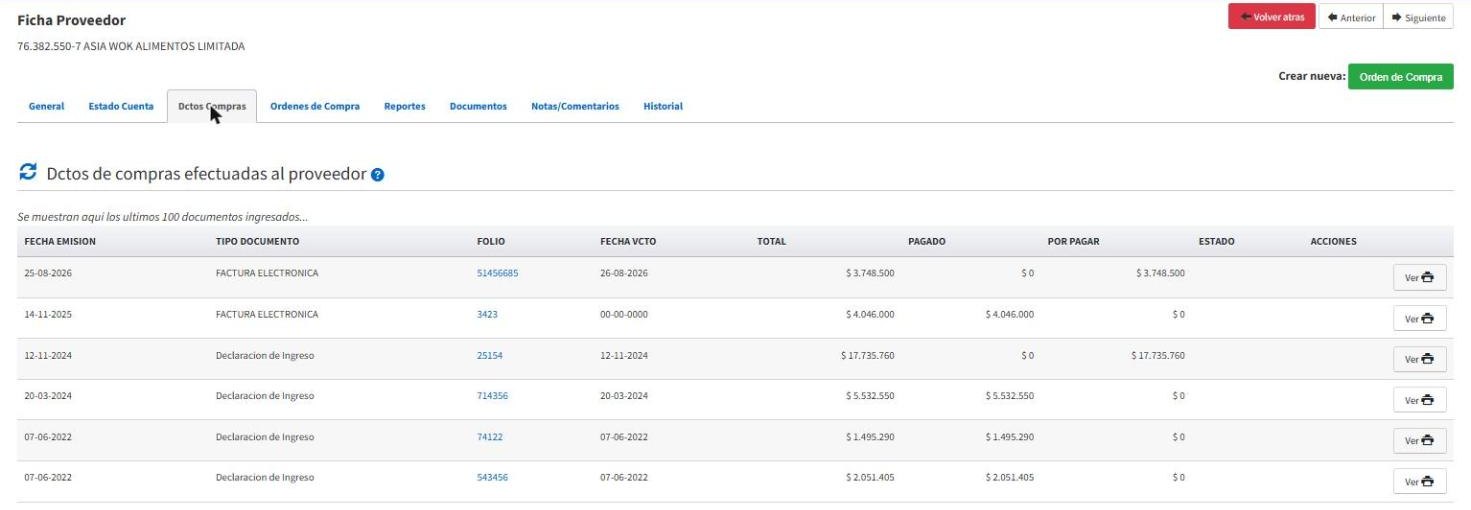
Task: Open the Estado Cuenta tab
Action: coord(121,106)
